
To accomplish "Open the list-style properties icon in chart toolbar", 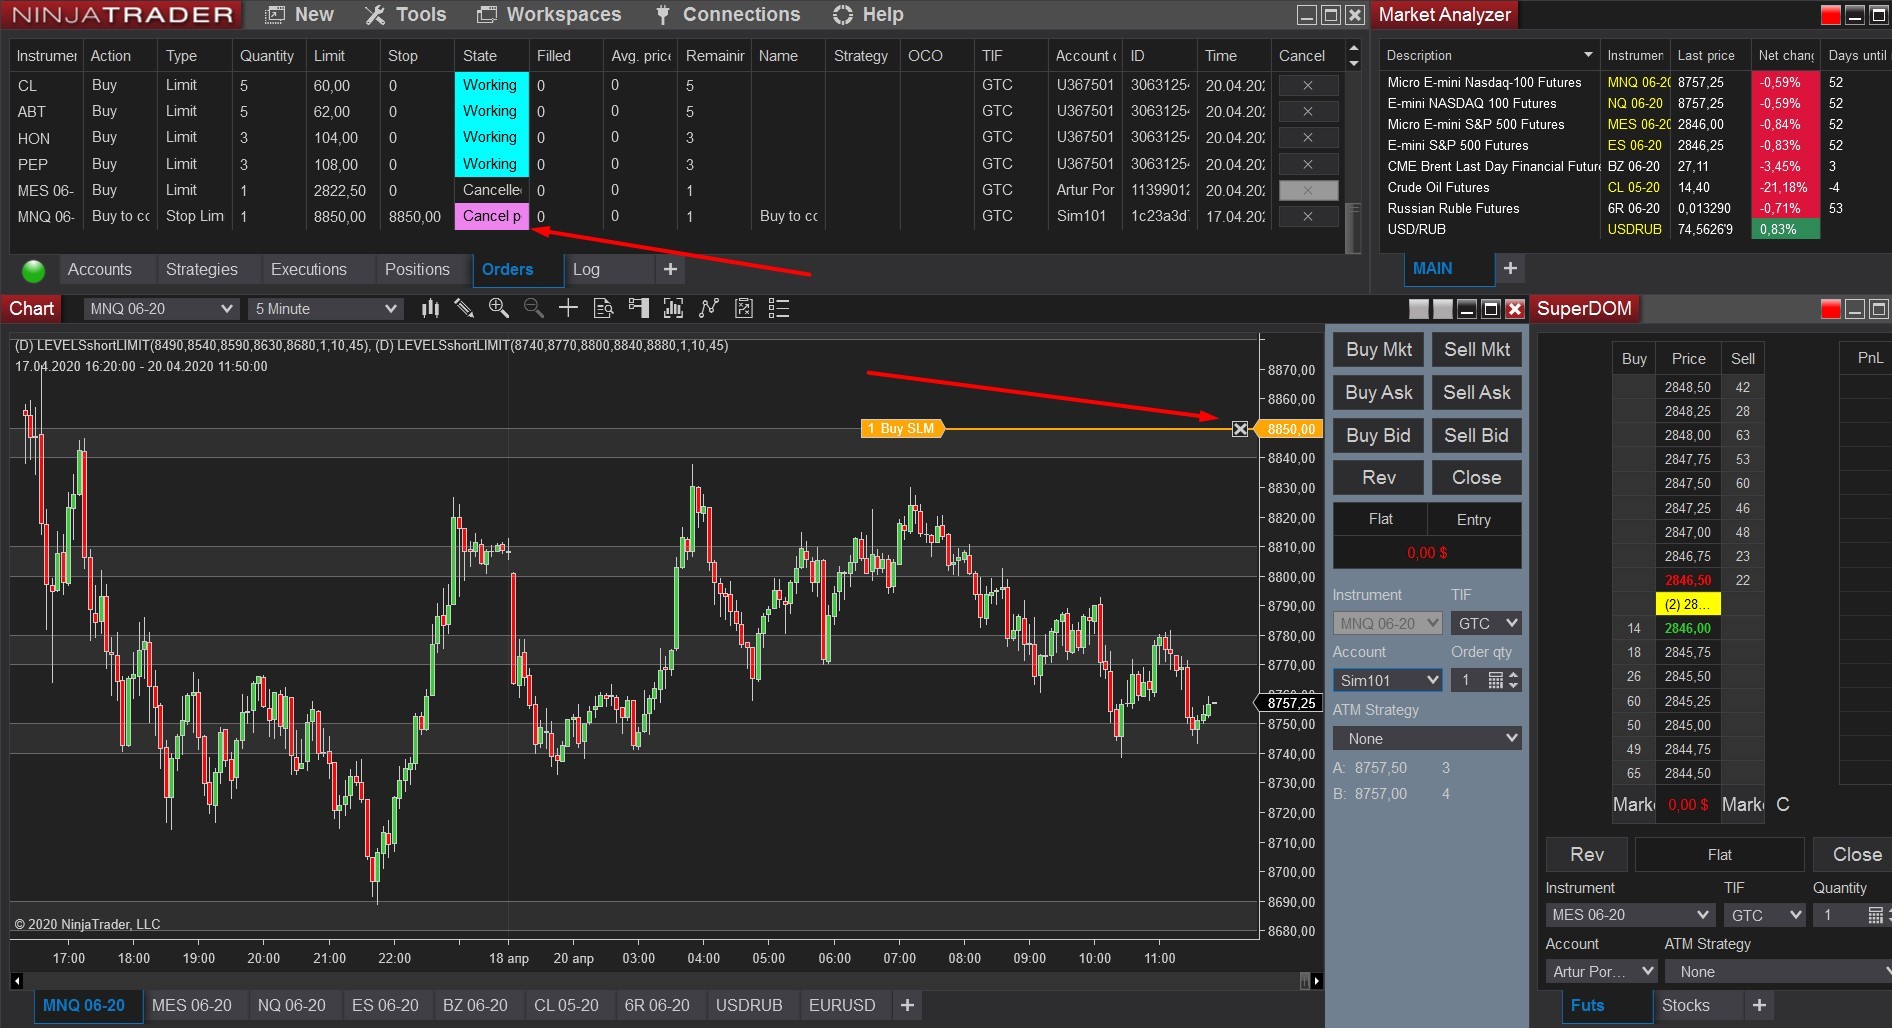I will (779, 309).
